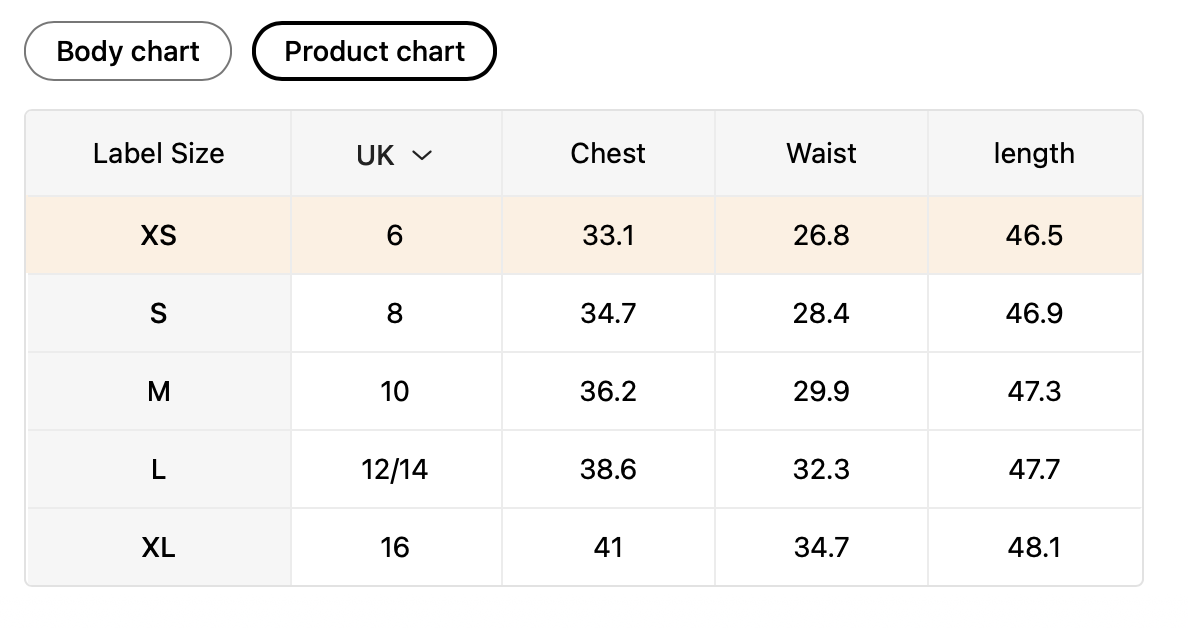The width and height of the screenshot is (1188, 632).
Task: Click the chevron next to UK
Action: tap(422, 155)
